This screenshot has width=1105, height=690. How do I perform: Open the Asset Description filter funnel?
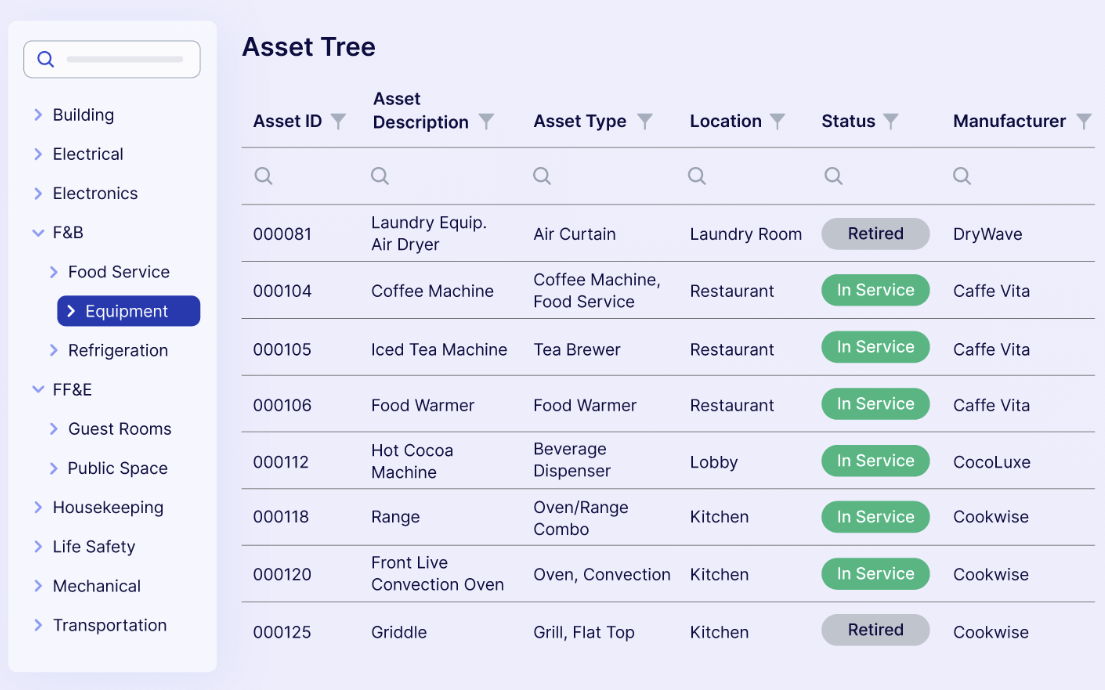coord(486,121)
